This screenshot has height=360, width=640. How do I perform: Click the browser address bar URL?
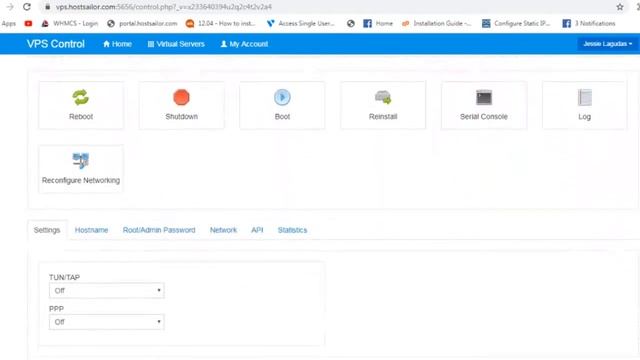coord(164,7)
